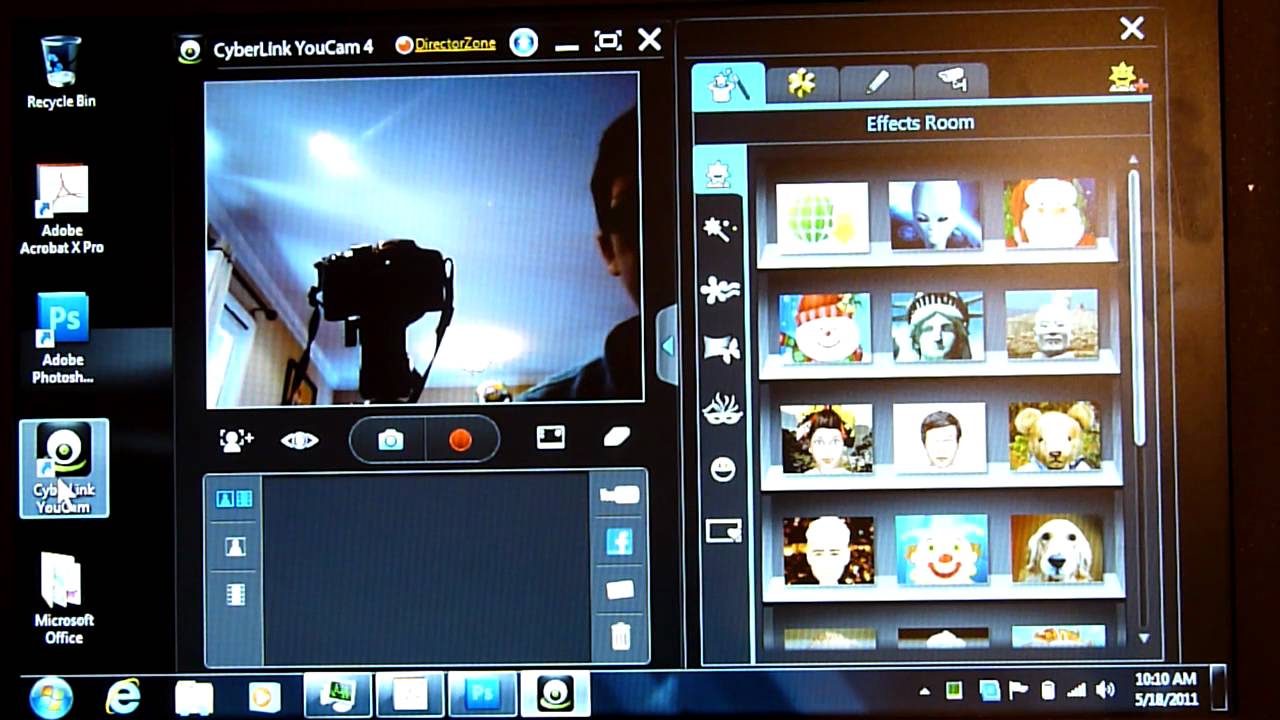Switch to the yellow gadget flower tab
Screen dimensions: 1280x720
(x=802, y=83)
